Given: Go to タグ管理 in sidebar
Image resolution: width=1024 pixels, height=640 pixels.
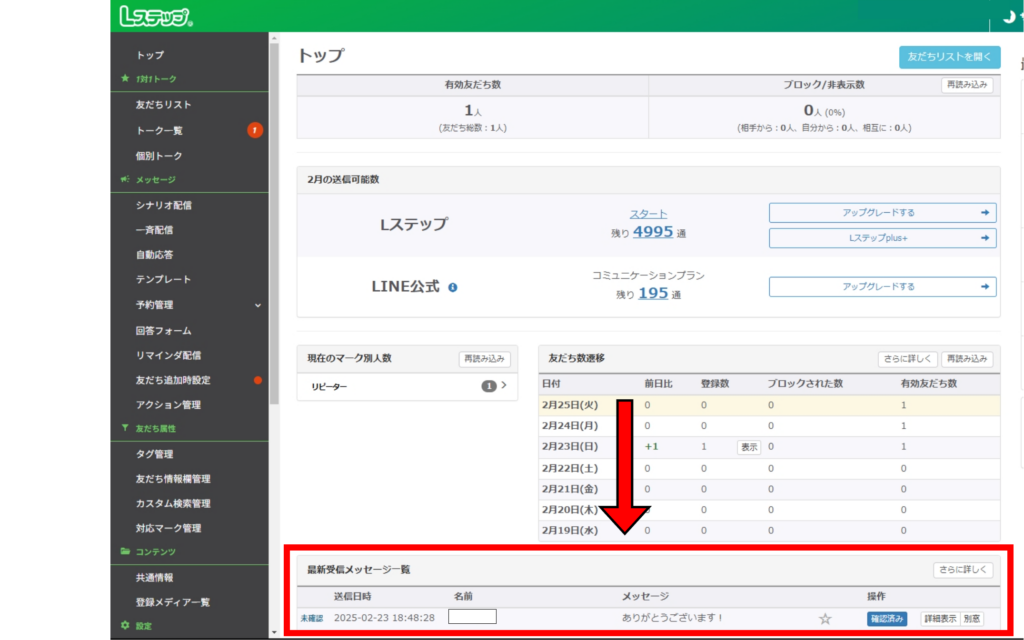Looking at the screenshot, I should 154,454.
